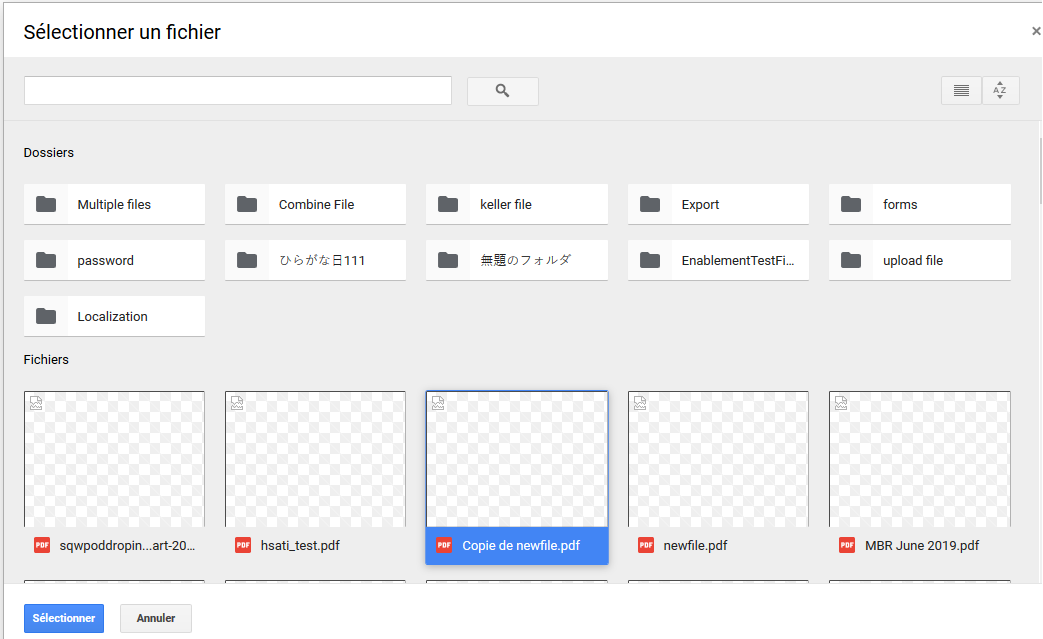The image size is (1043, 639).
Task: Click the broken-image placeholder icon on newfile.pdf preview
Action: pyautogui.click(x=639, y=402)
